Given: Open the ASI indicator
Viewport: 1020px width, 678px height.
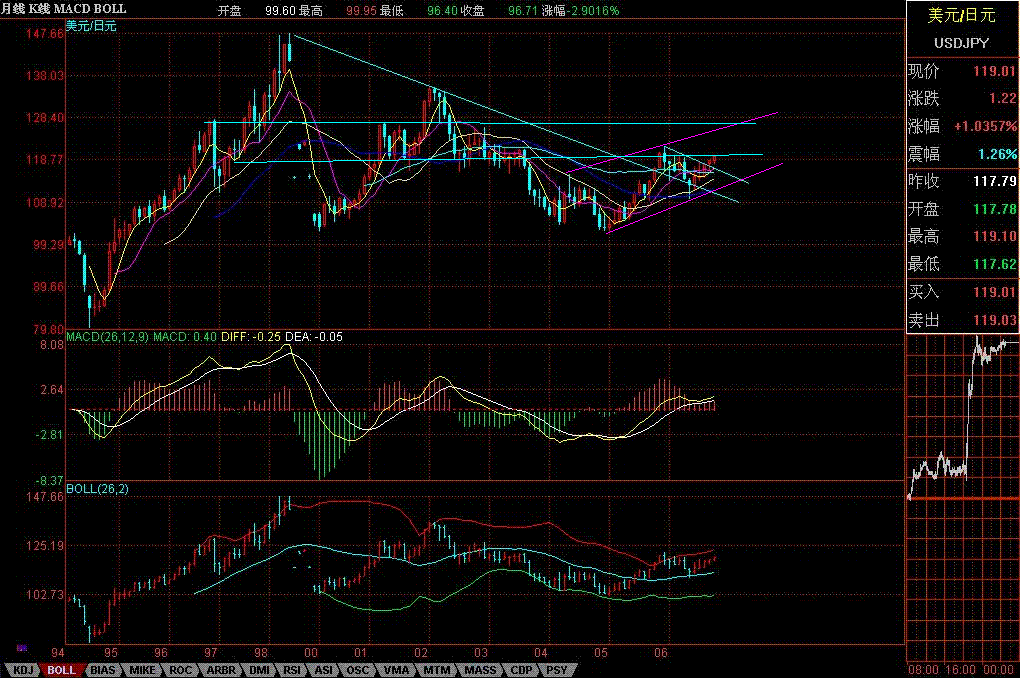Looking at the screenshot, I should click(x=324, y=670).
